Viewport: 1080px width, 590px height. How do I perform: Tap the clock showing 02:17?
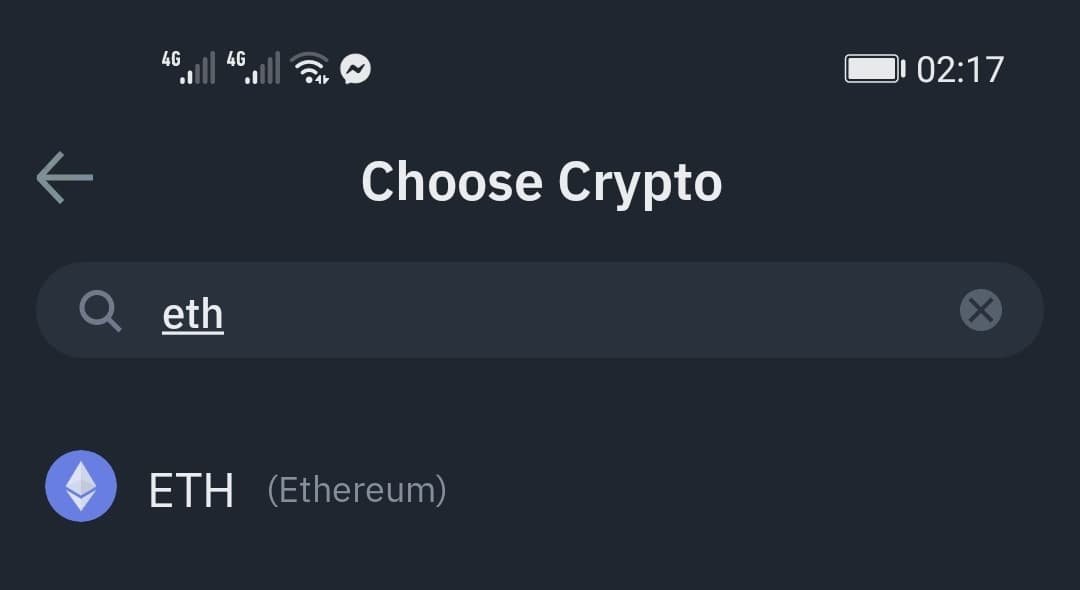(x=959, y=68)
